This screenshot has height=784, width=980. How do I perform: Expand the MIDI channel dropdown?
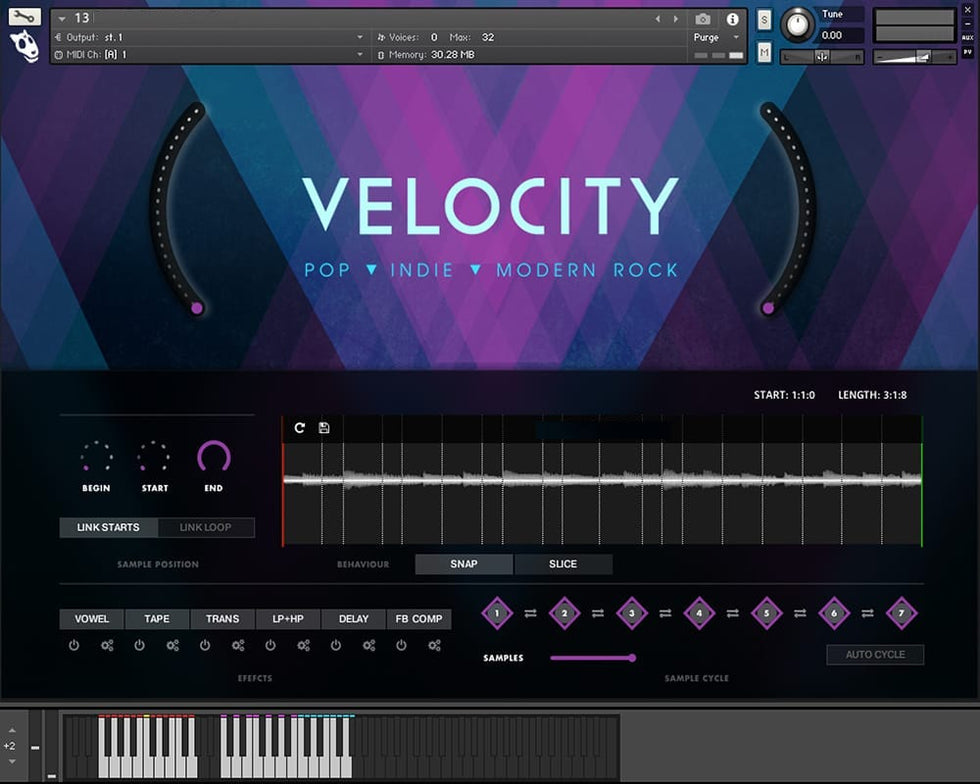[x=360, y=54]
